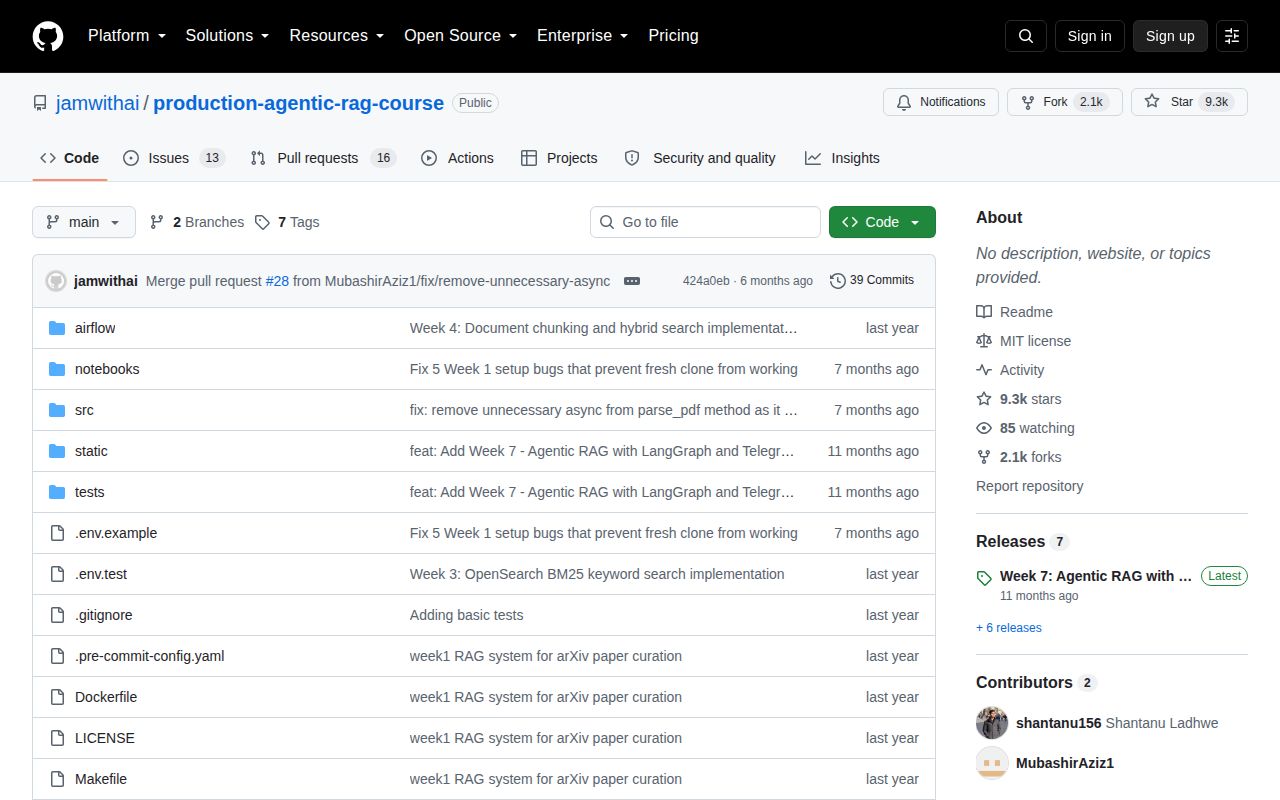The image size is (1280, 800).
Task: Expand the Solutions menu
Action: 228,36
